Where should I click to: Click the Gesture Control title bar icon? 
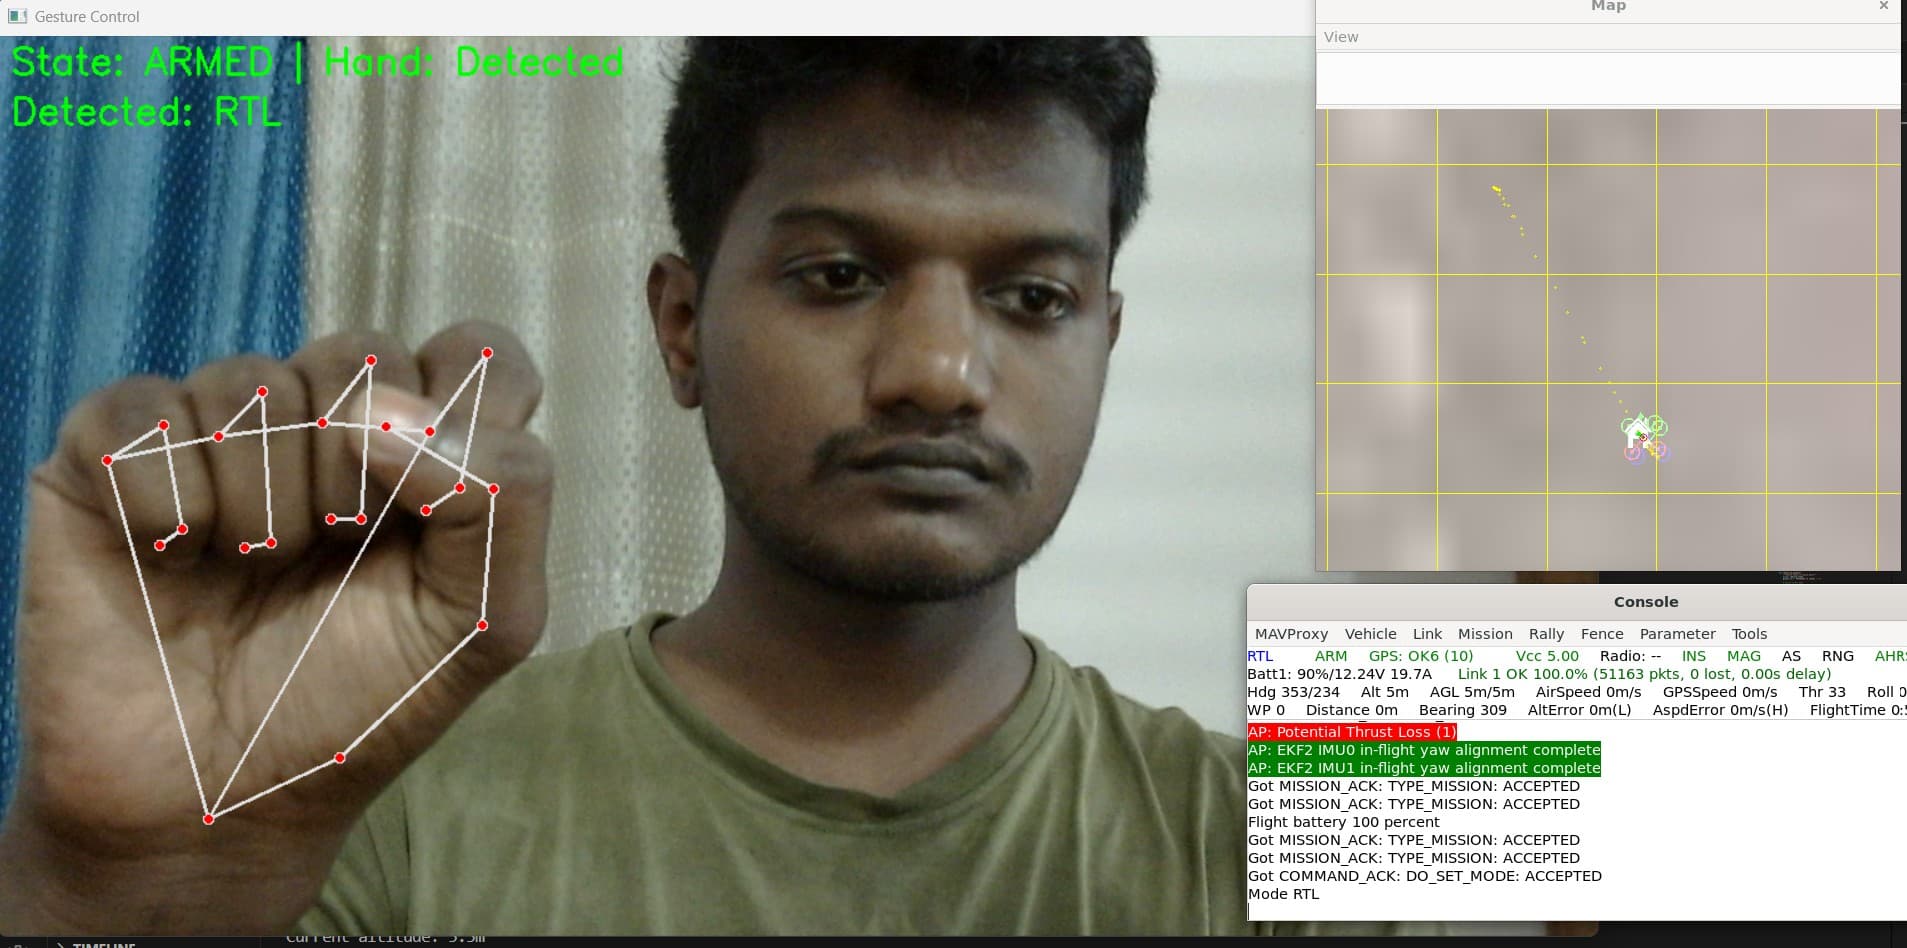pos(16,15)
